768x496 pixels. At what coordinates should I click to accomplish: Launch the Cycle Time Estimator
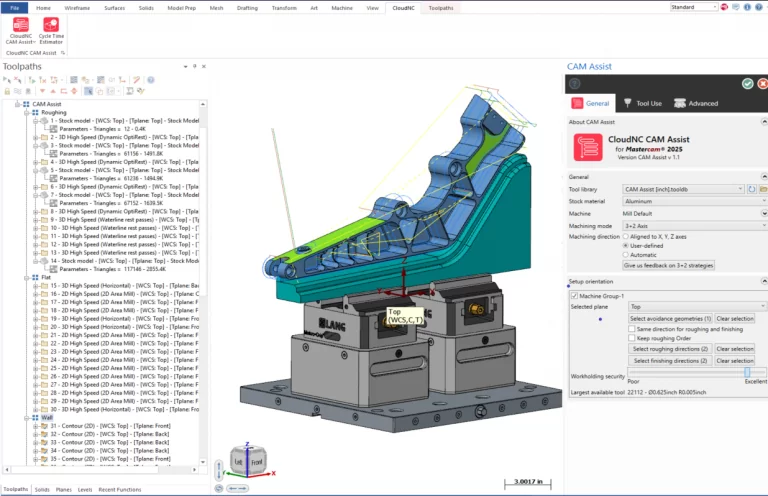coord(50,25)
